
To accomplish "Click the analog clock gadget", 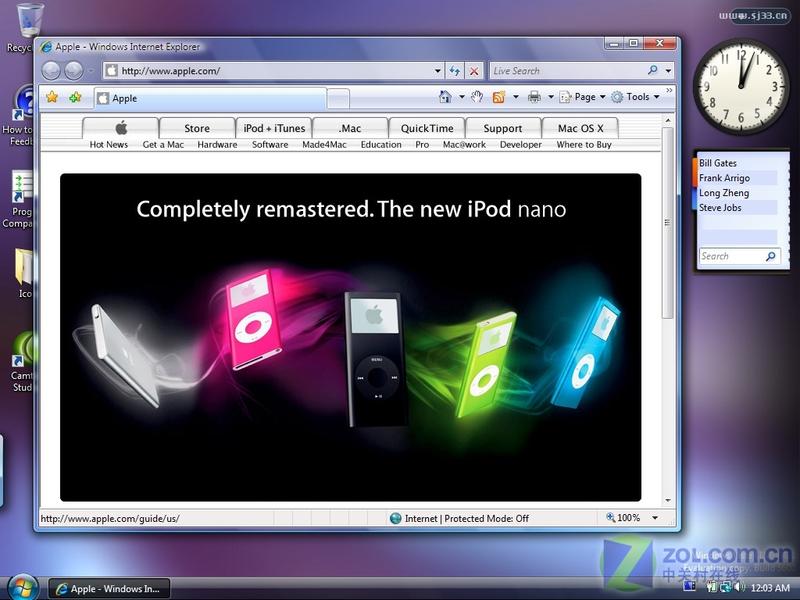I will pos(741,86).
